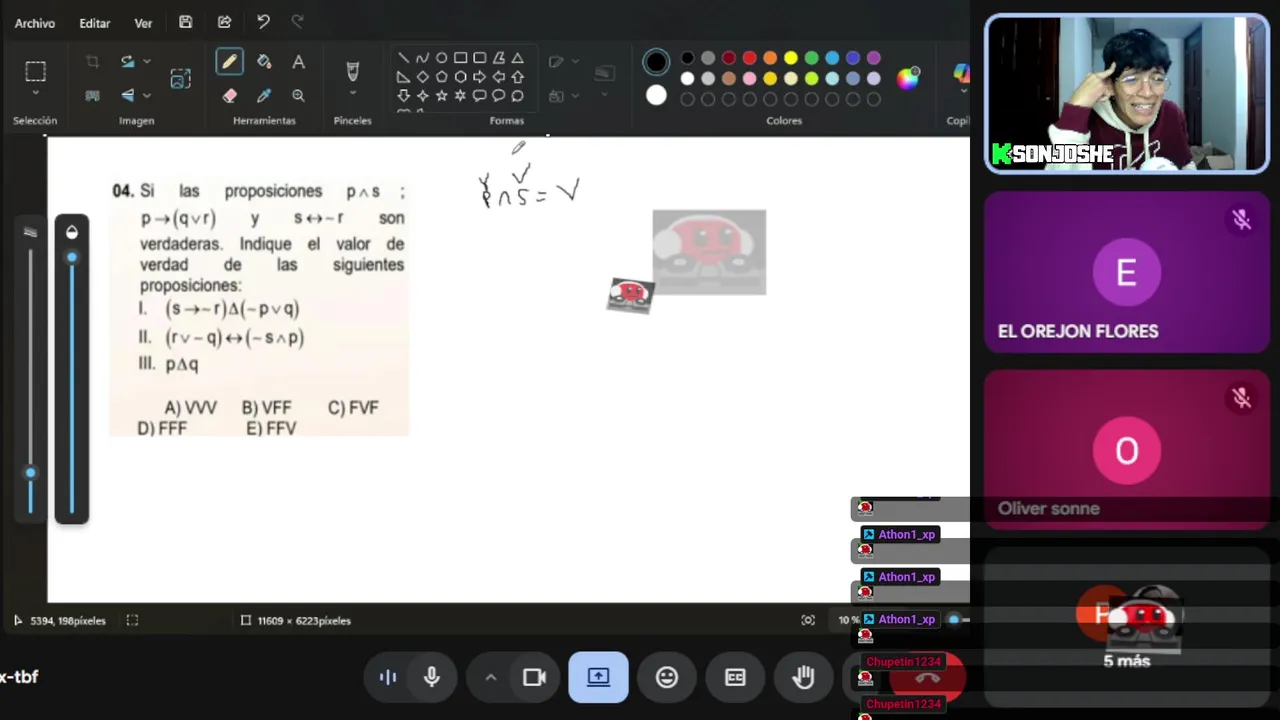Image resolution: width=1280 pixels, height=720 pixels.
Task: Expand the video settings chevron in Meet
Action: click(491, 677)
